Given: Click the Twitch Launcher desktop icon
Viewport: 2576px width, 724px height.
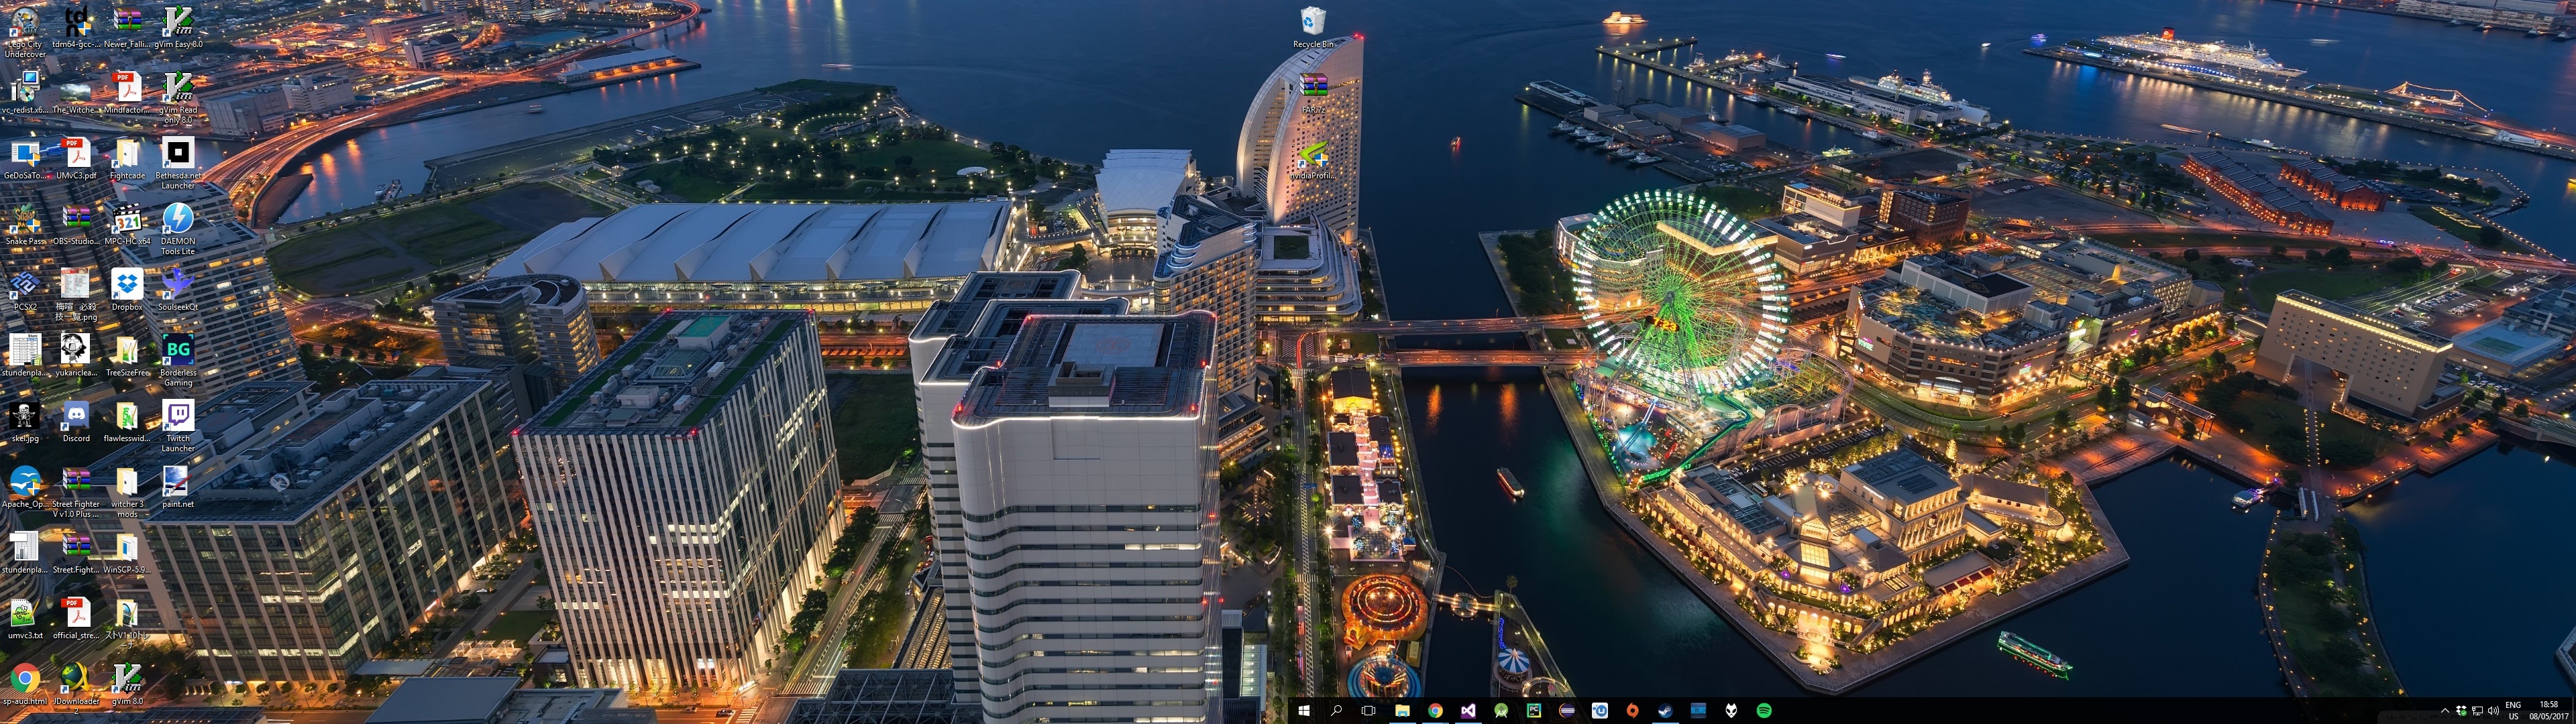Looking at the screenshot, I should [177, 416].
